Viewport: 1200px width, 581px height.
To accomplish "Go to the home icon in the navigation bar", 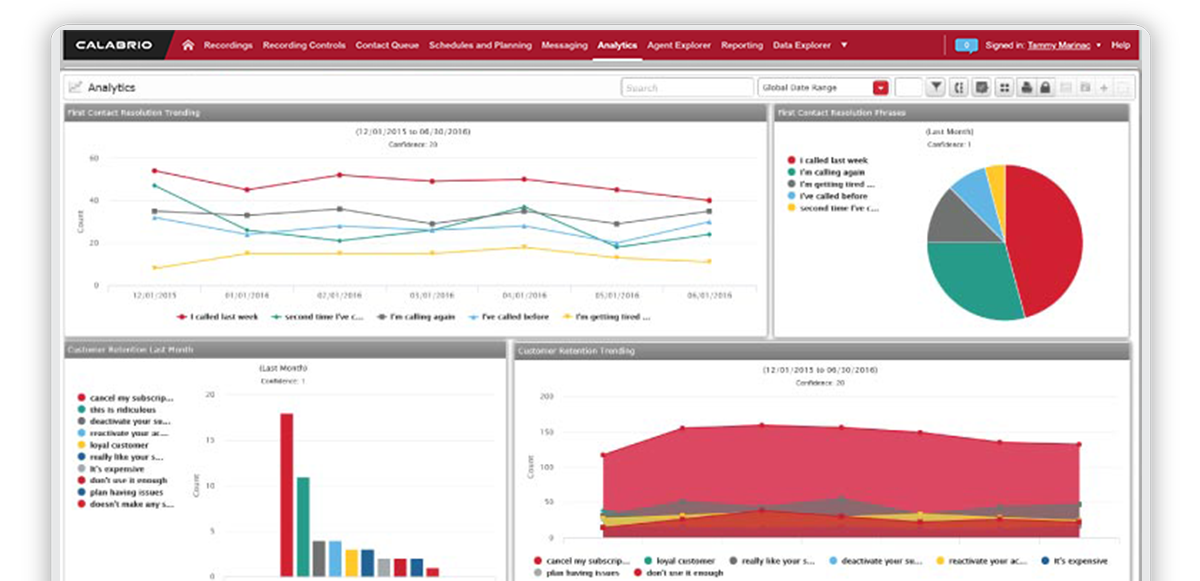I will pyautogui.click(x=188, y=45).
